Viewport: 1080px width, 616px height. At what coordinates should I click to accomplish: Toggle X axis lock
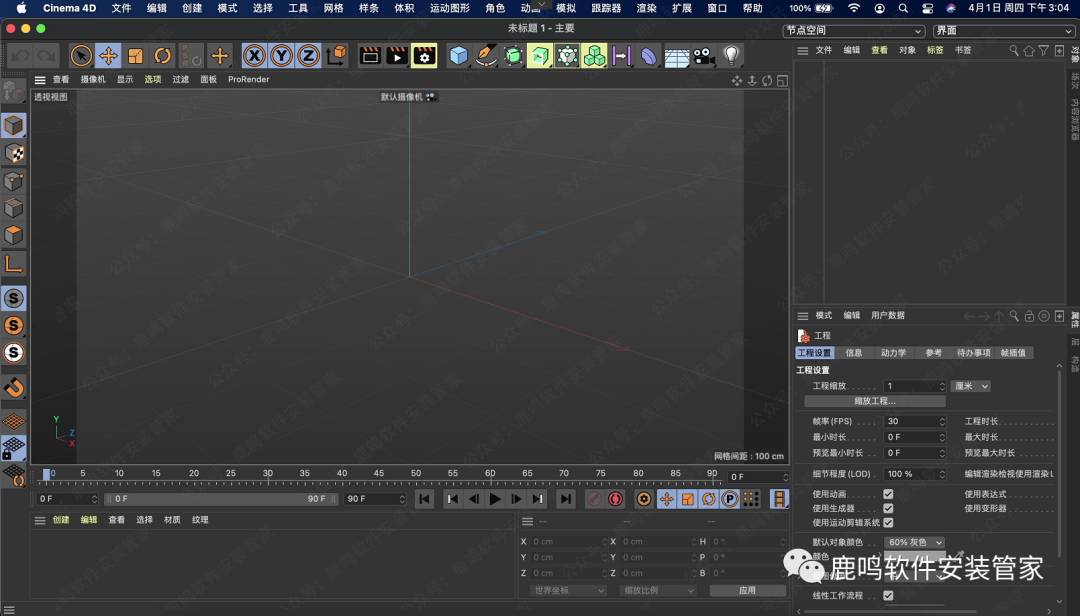tap(255, 56)
